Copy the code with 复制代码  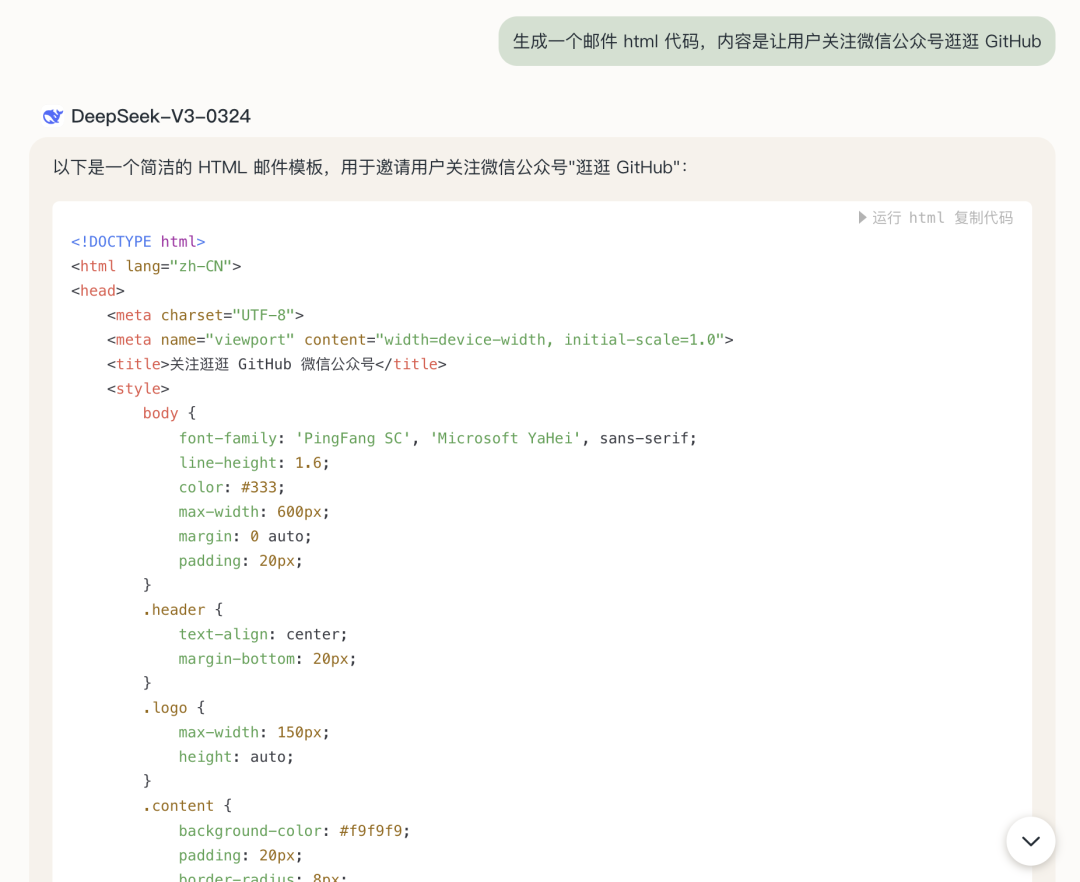click(x=984, y=218)
